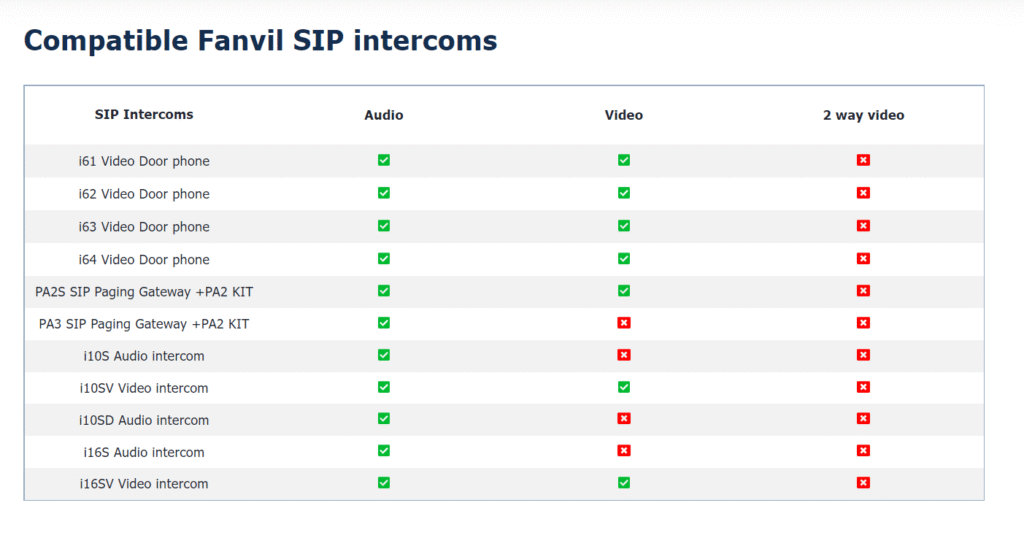Select the 'i61 Video Door phone' row label
The image size is (1024, 538).
144,161
